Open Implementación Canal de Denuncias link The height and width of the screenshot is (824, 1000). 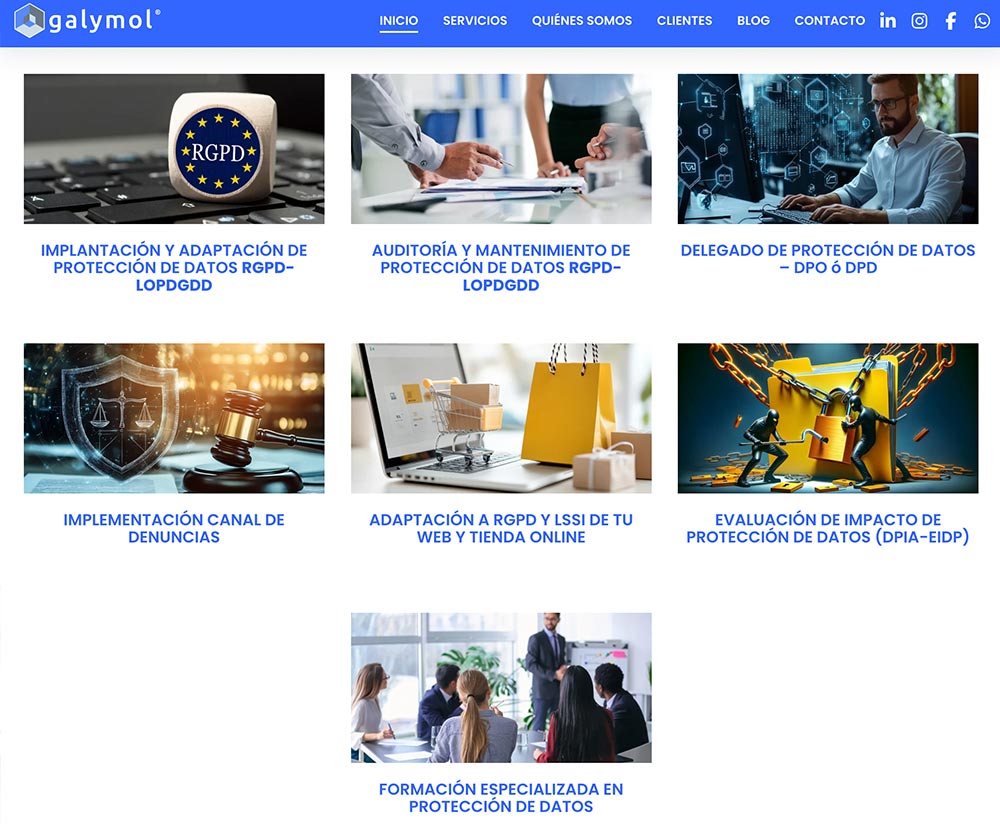click(174, 528)
